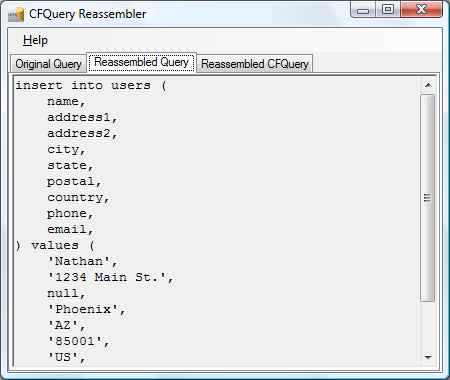The height and width of the screenshot is (380, 450).
Task: Click the '1234 Main St.' value line
Action: click(110, 277)
